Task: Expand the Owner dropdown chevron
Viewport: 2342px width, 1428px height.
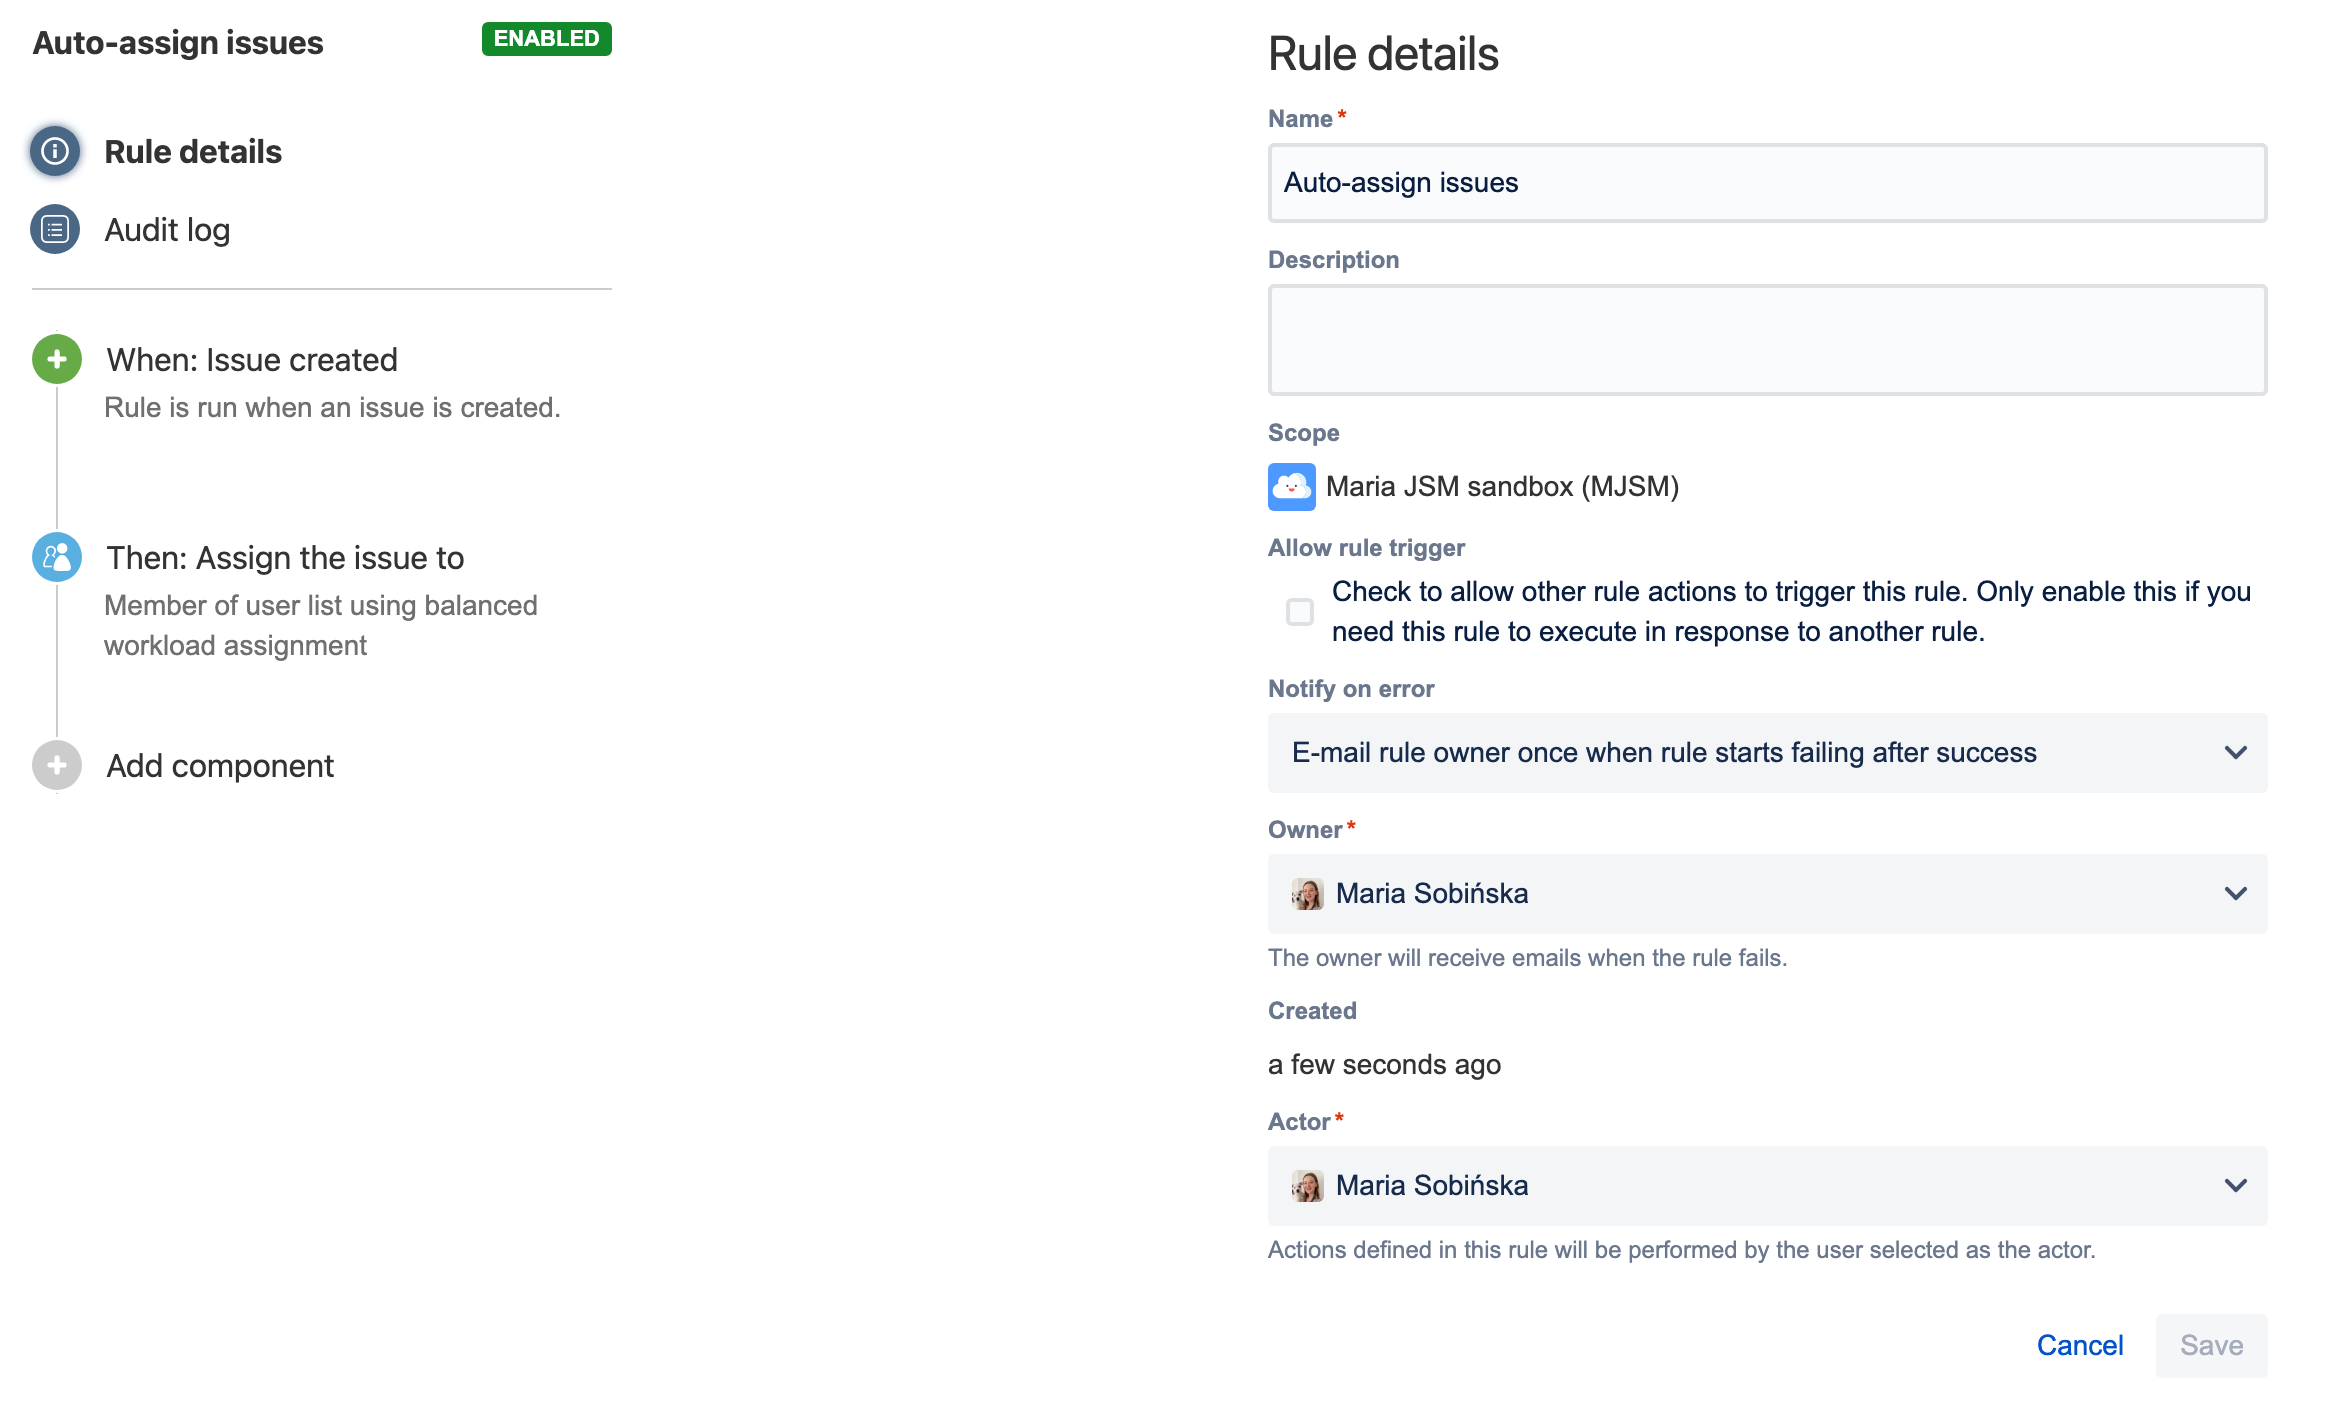Action: point(2235,893)
